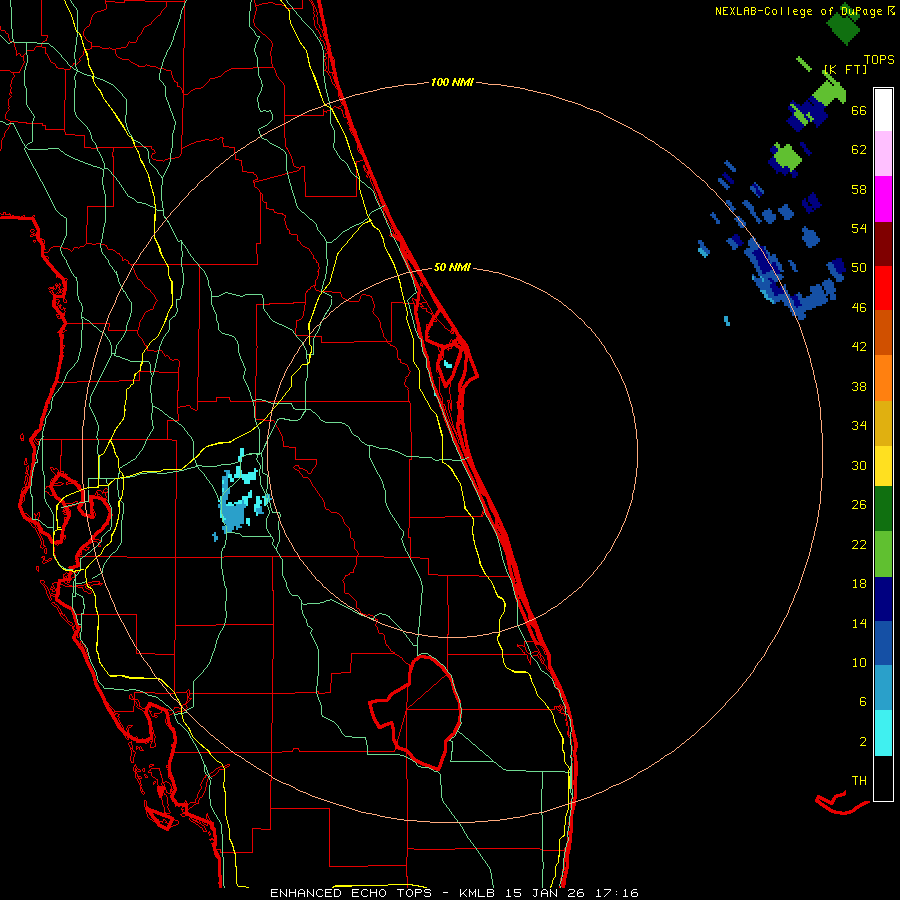This screenshot has width=900, height=900.
Task: Click the legend value '54'
Action: coord(859,228)
